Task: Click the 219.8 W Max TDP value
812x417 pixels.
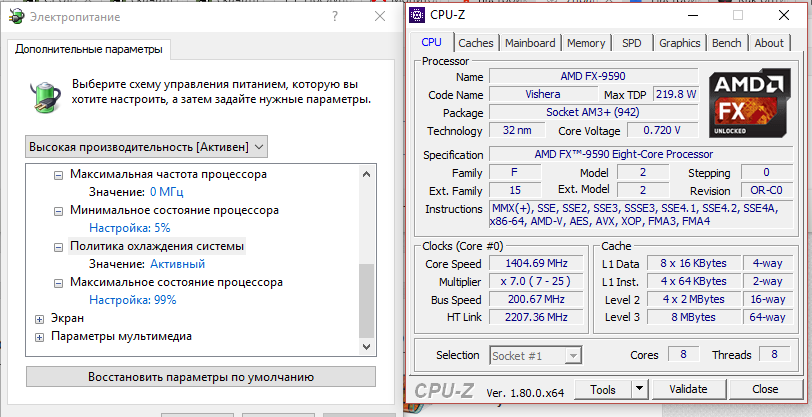Action: coord(675,94)
